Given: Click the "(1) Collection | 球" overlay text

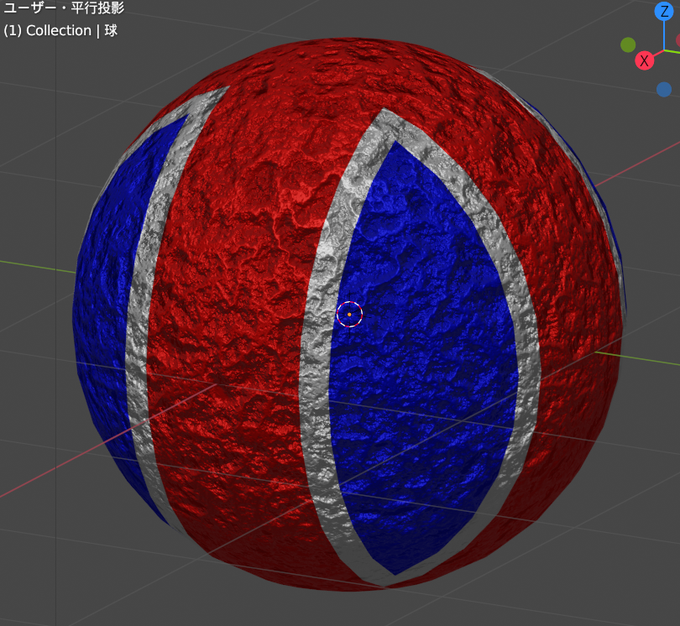Looking at the screenshot, I should pyautogui.click(x=60, y=31).
